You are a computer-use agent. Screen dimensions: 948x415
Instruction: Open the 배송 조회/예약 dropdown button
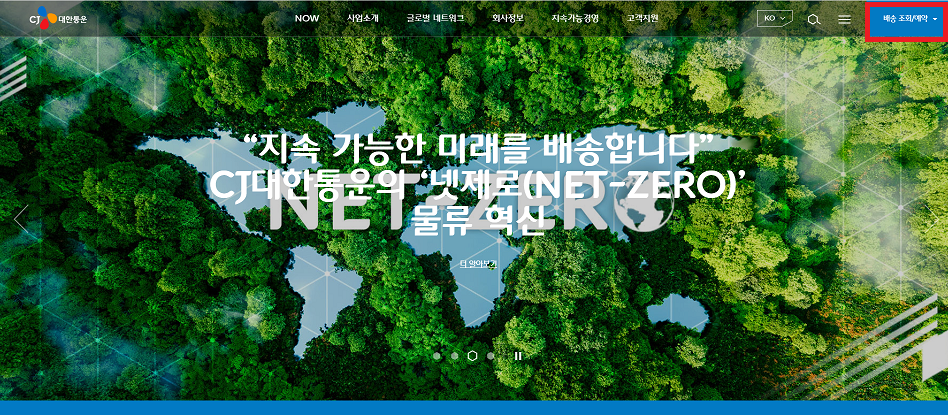[x=907, y=21]
